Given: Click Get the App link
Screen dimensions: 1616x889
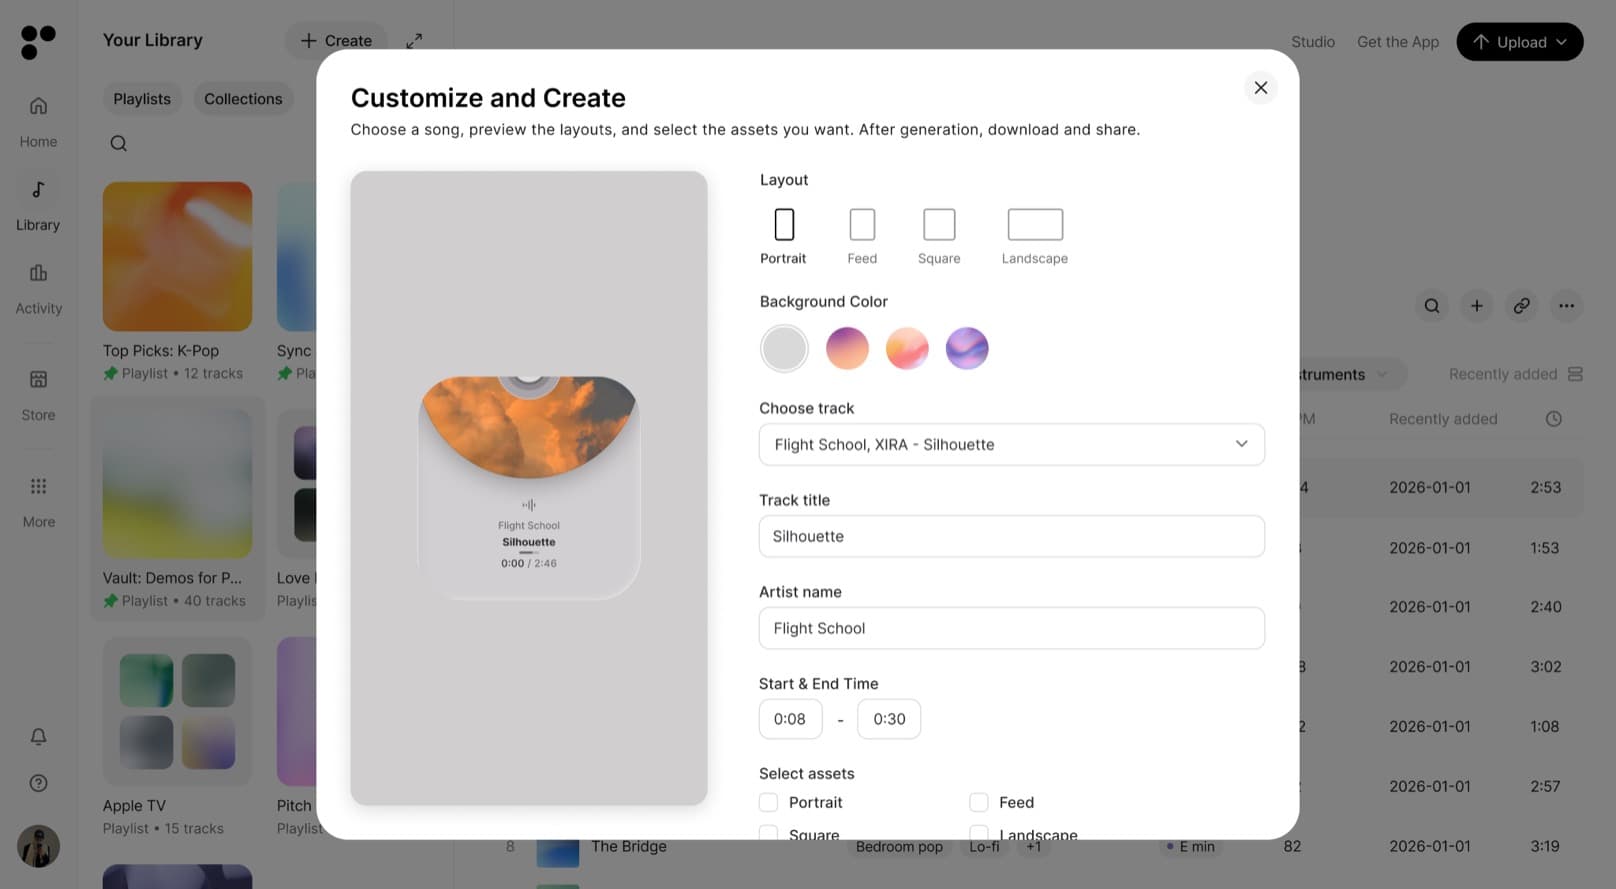Looking at the screenshot, I should click(x=1398, y=42).
